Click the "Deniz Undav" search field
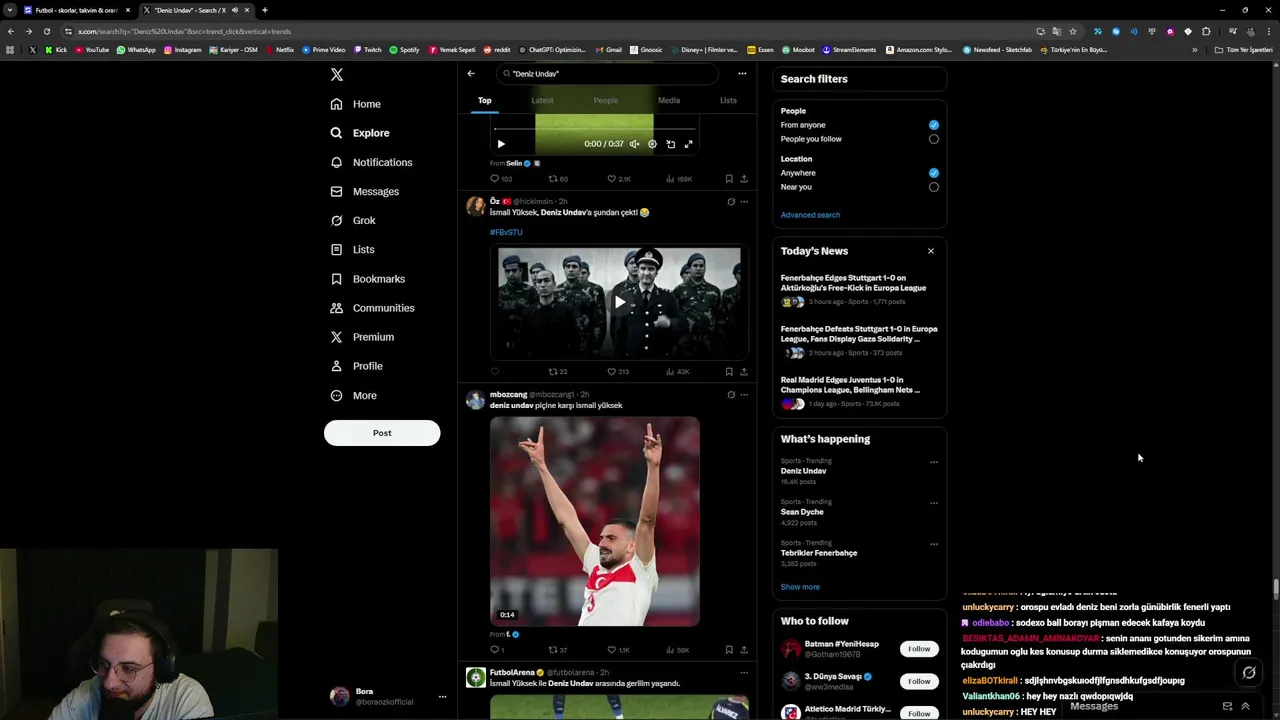 coord(607,73)
